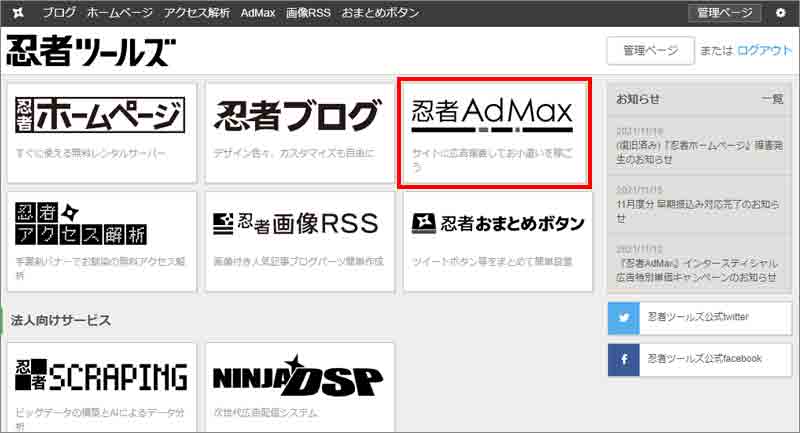Open the 一覧 link in お知らせ
Screen dimensions: 800x433
(772, 99)
